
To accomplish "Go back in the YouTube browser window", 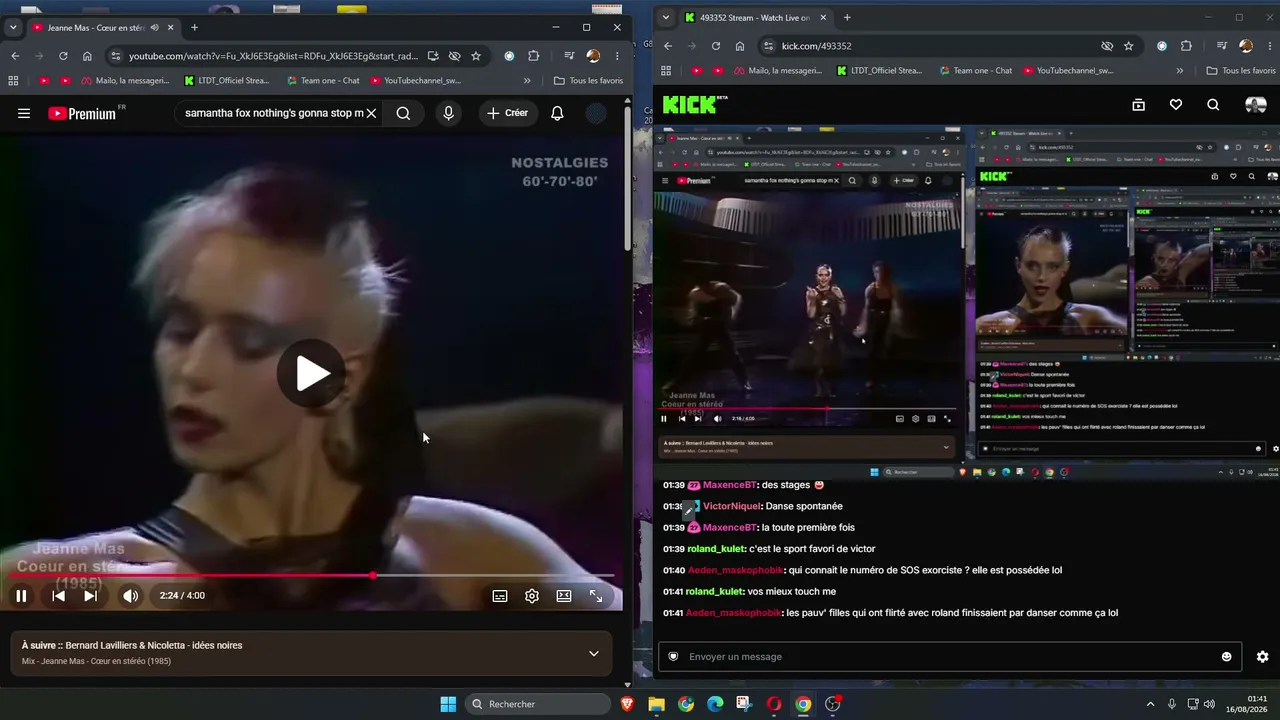I will (14, 56).
